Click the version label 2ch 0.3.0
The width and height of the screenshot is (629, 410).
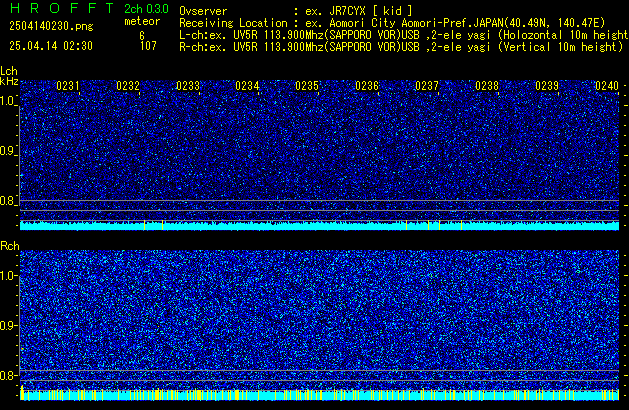point(146,9)
